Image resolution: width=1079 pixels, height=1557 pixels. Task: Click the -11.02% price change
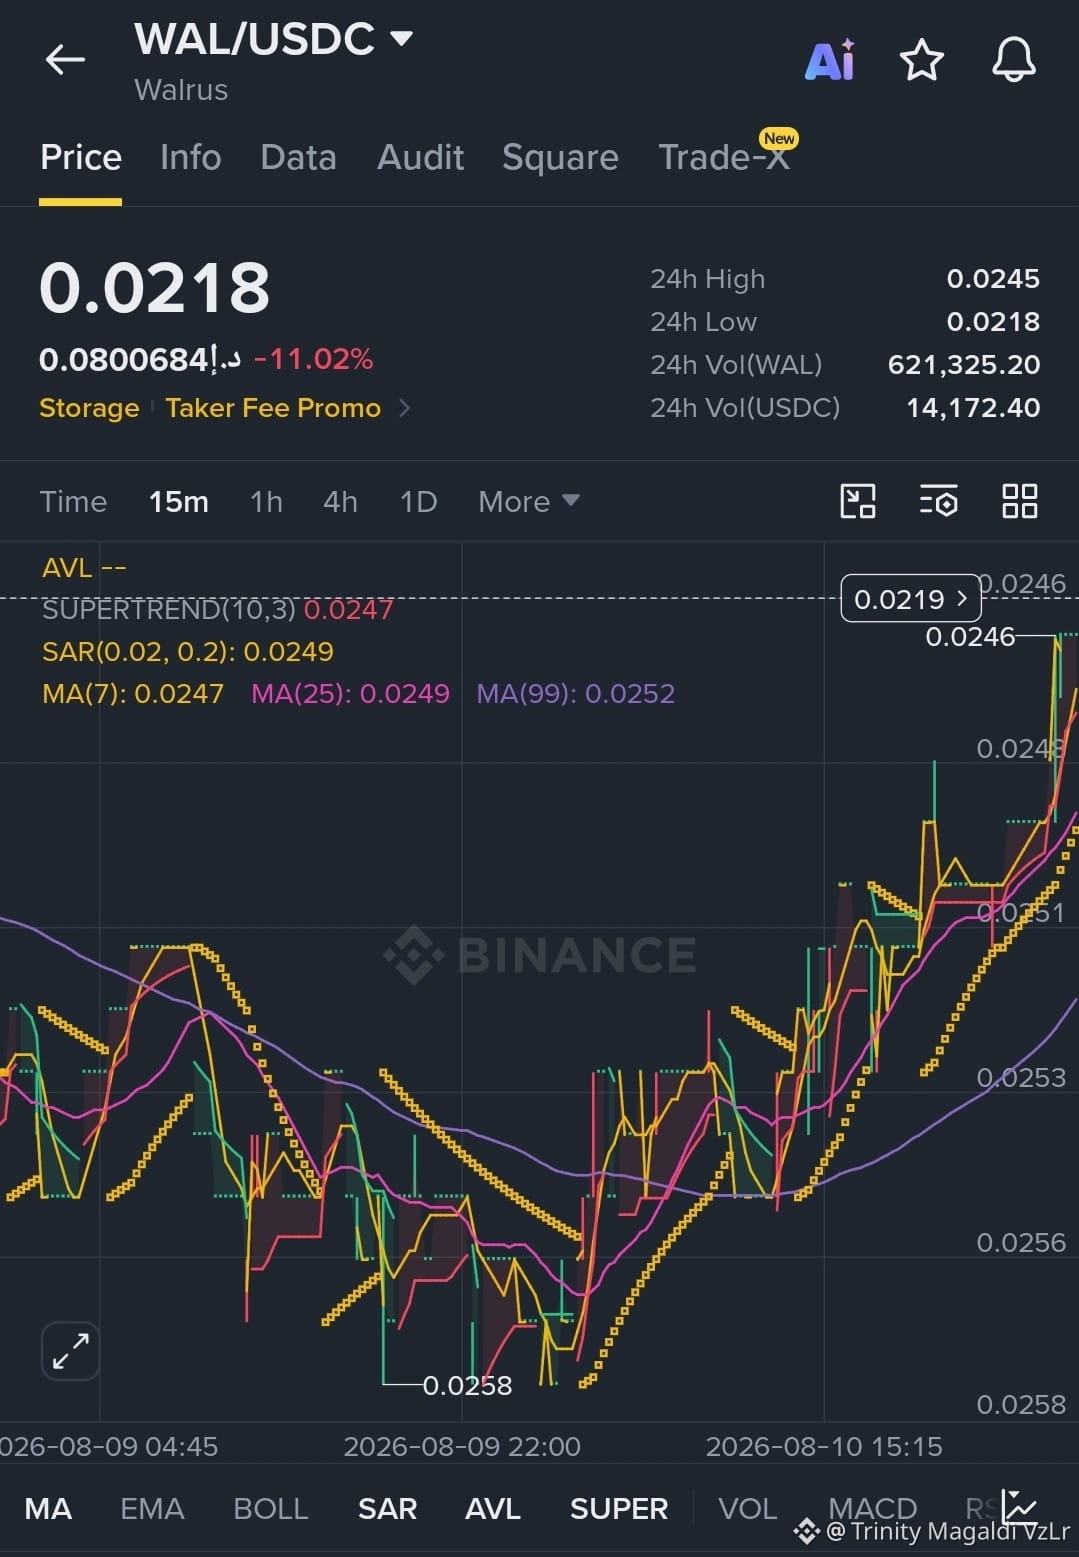[x=313, y=359]
